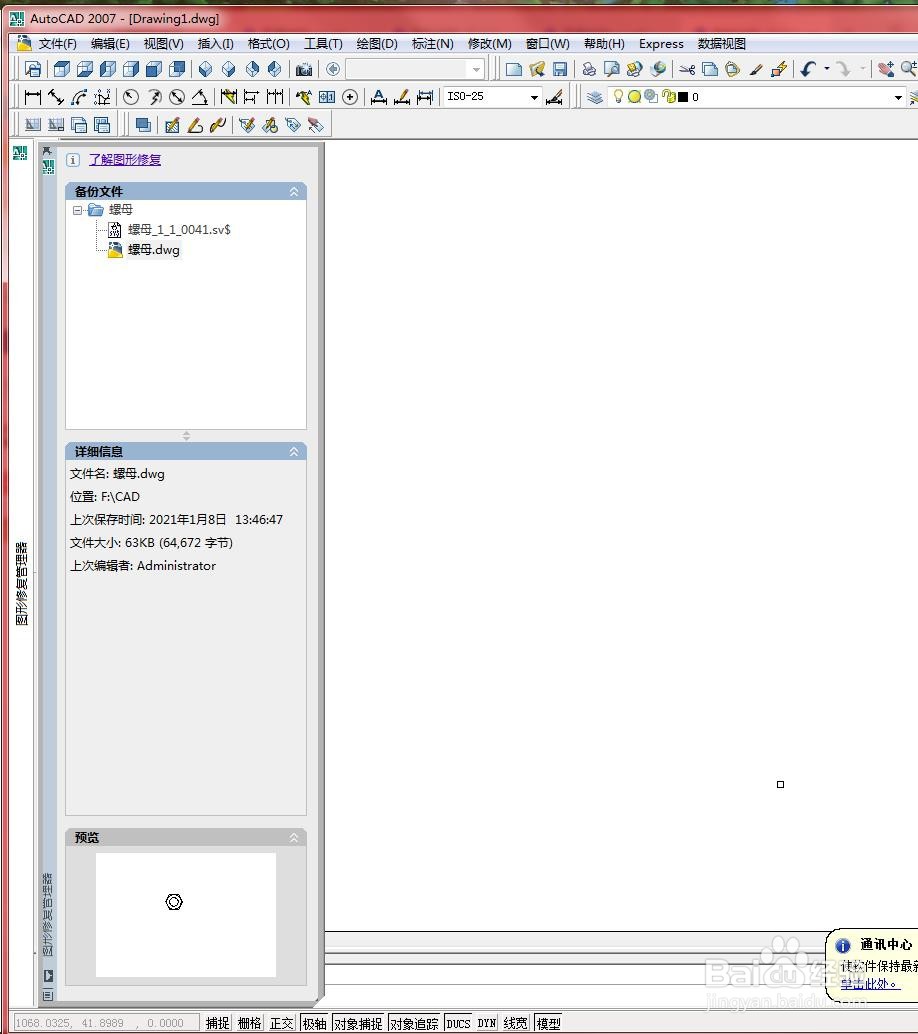918x1034 pixels.
Task: Click the Draw Order bring-to-front icon
Action: pos(143,125)
